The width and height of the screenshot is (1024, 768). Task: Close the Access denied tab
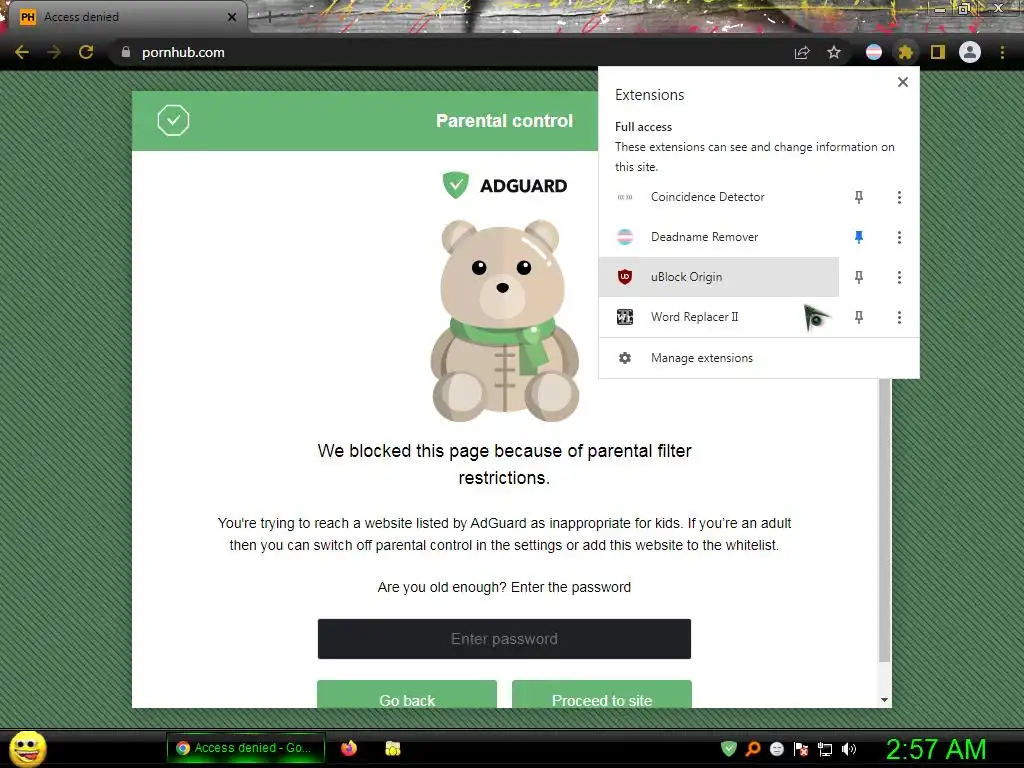[231, 17]
